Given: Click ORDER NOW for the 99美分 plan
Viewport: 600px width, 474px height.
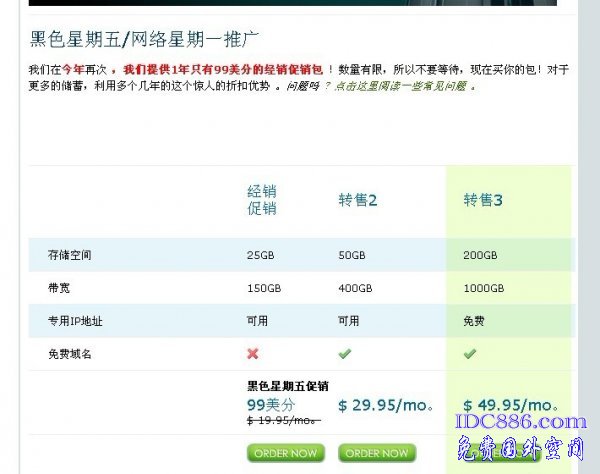Looking at the screenshot, I should coord(285,453).
